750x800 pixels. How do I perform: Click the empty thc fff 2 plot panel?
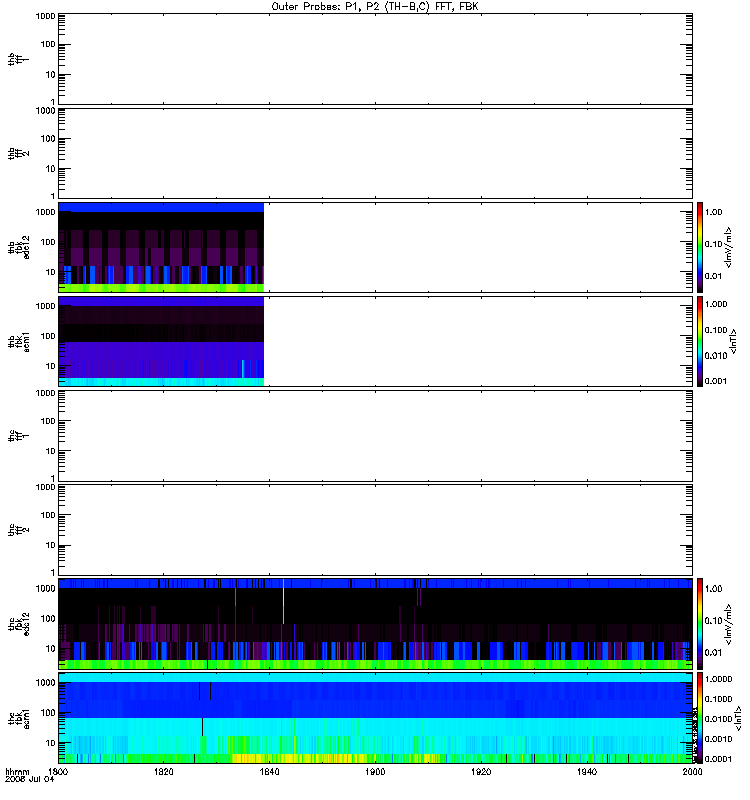[375, 530]
